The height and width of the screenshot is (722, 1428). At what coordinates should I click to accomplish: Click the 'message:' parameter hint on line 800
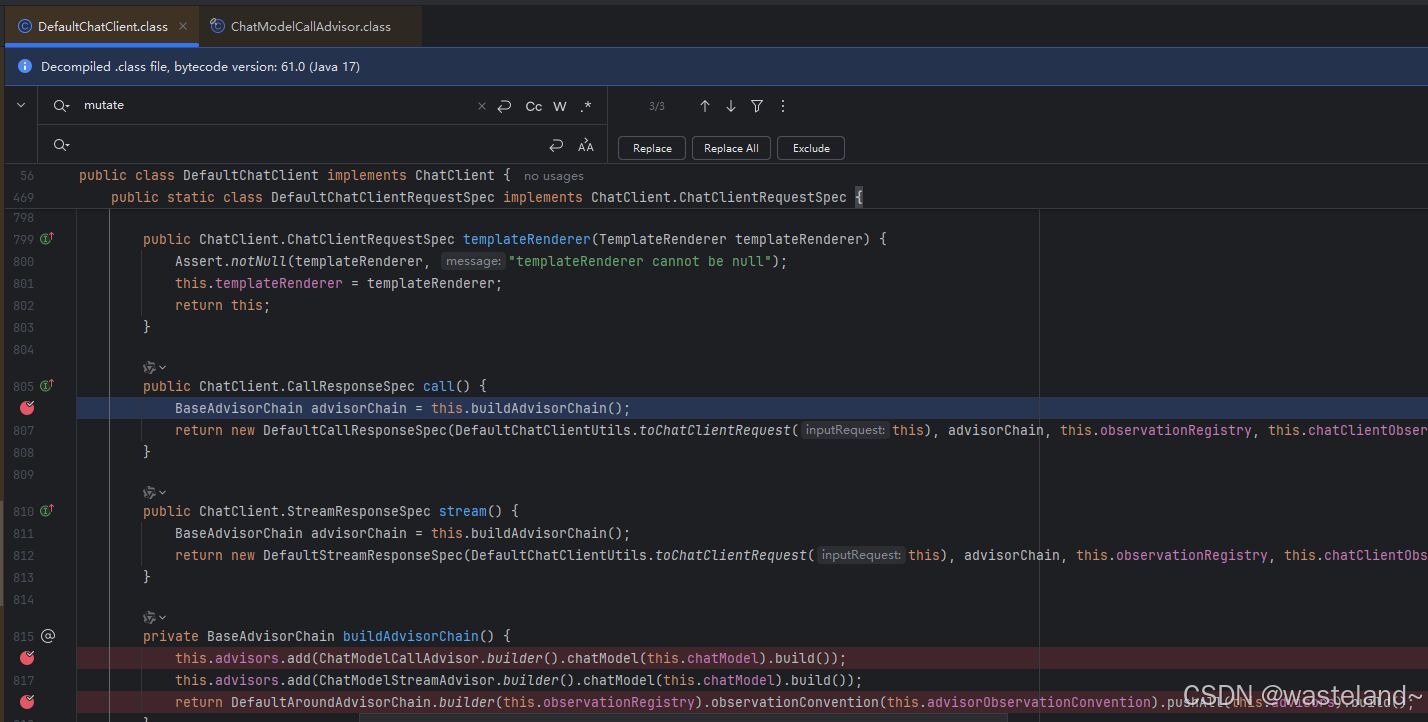473,261
